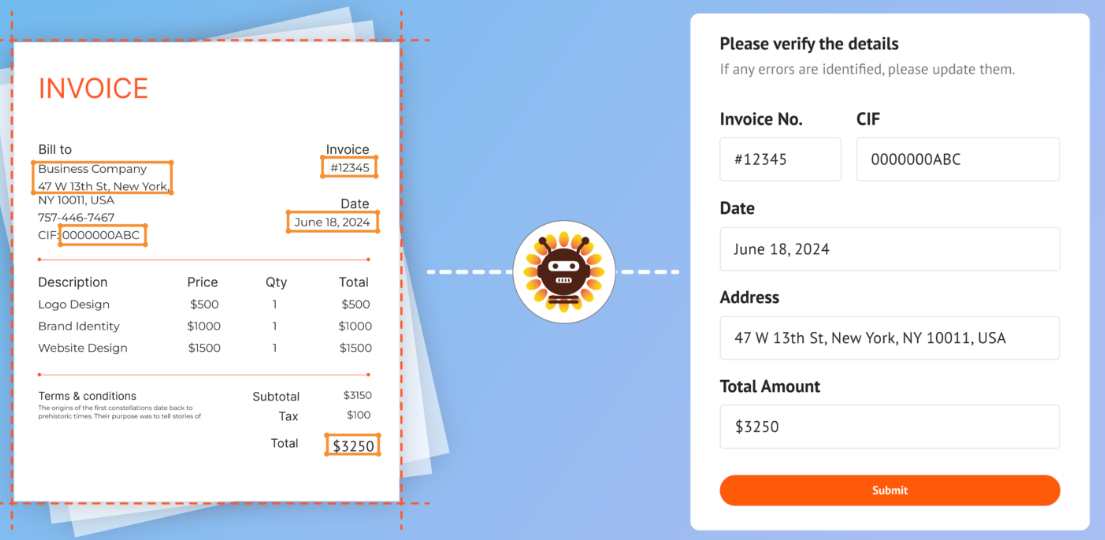Click the orange INVOICE heading

click(93, 89)
